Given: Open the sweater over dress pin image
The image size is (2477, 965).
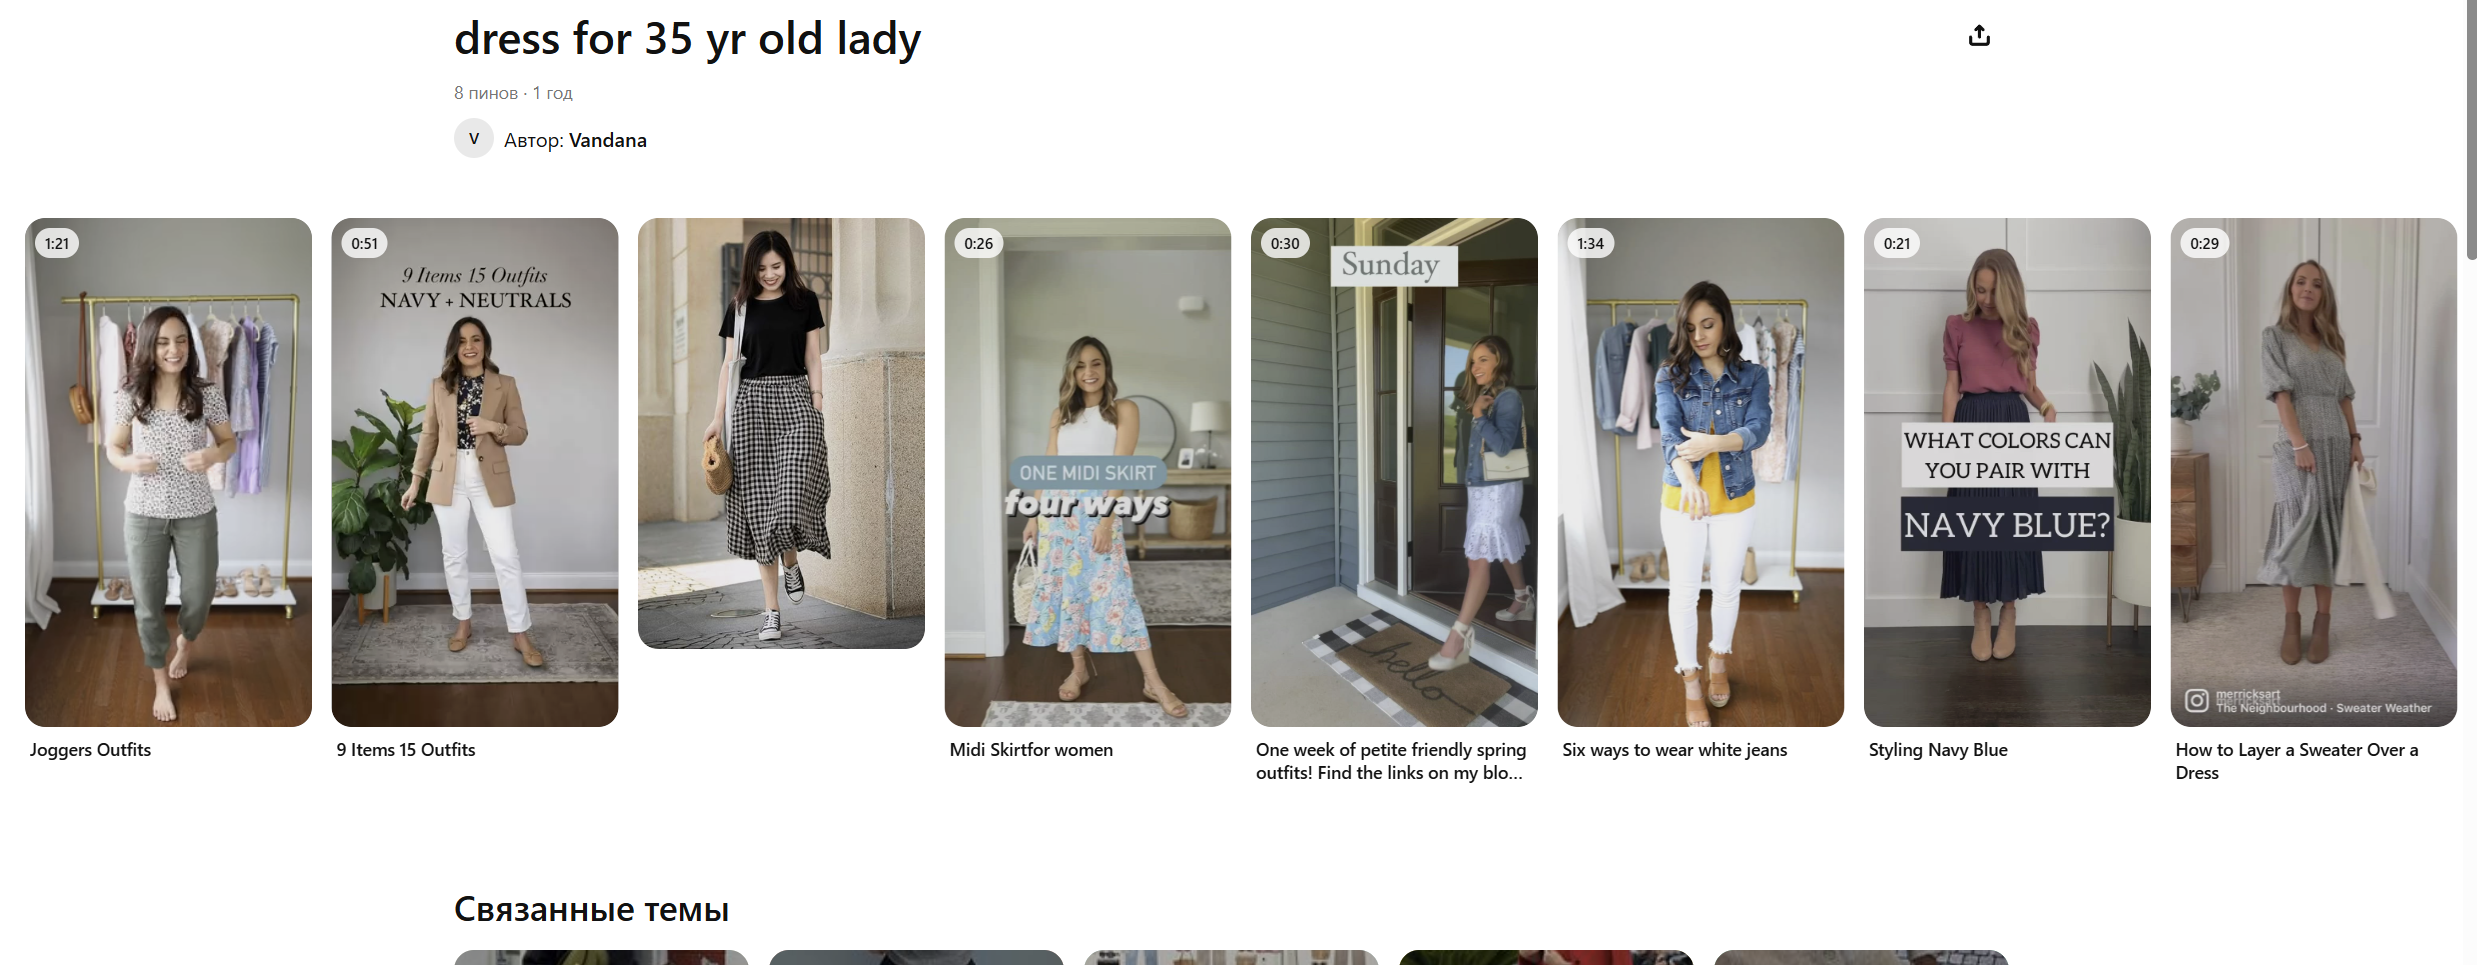Looking at the screenshot, I should coord(2314,472).
